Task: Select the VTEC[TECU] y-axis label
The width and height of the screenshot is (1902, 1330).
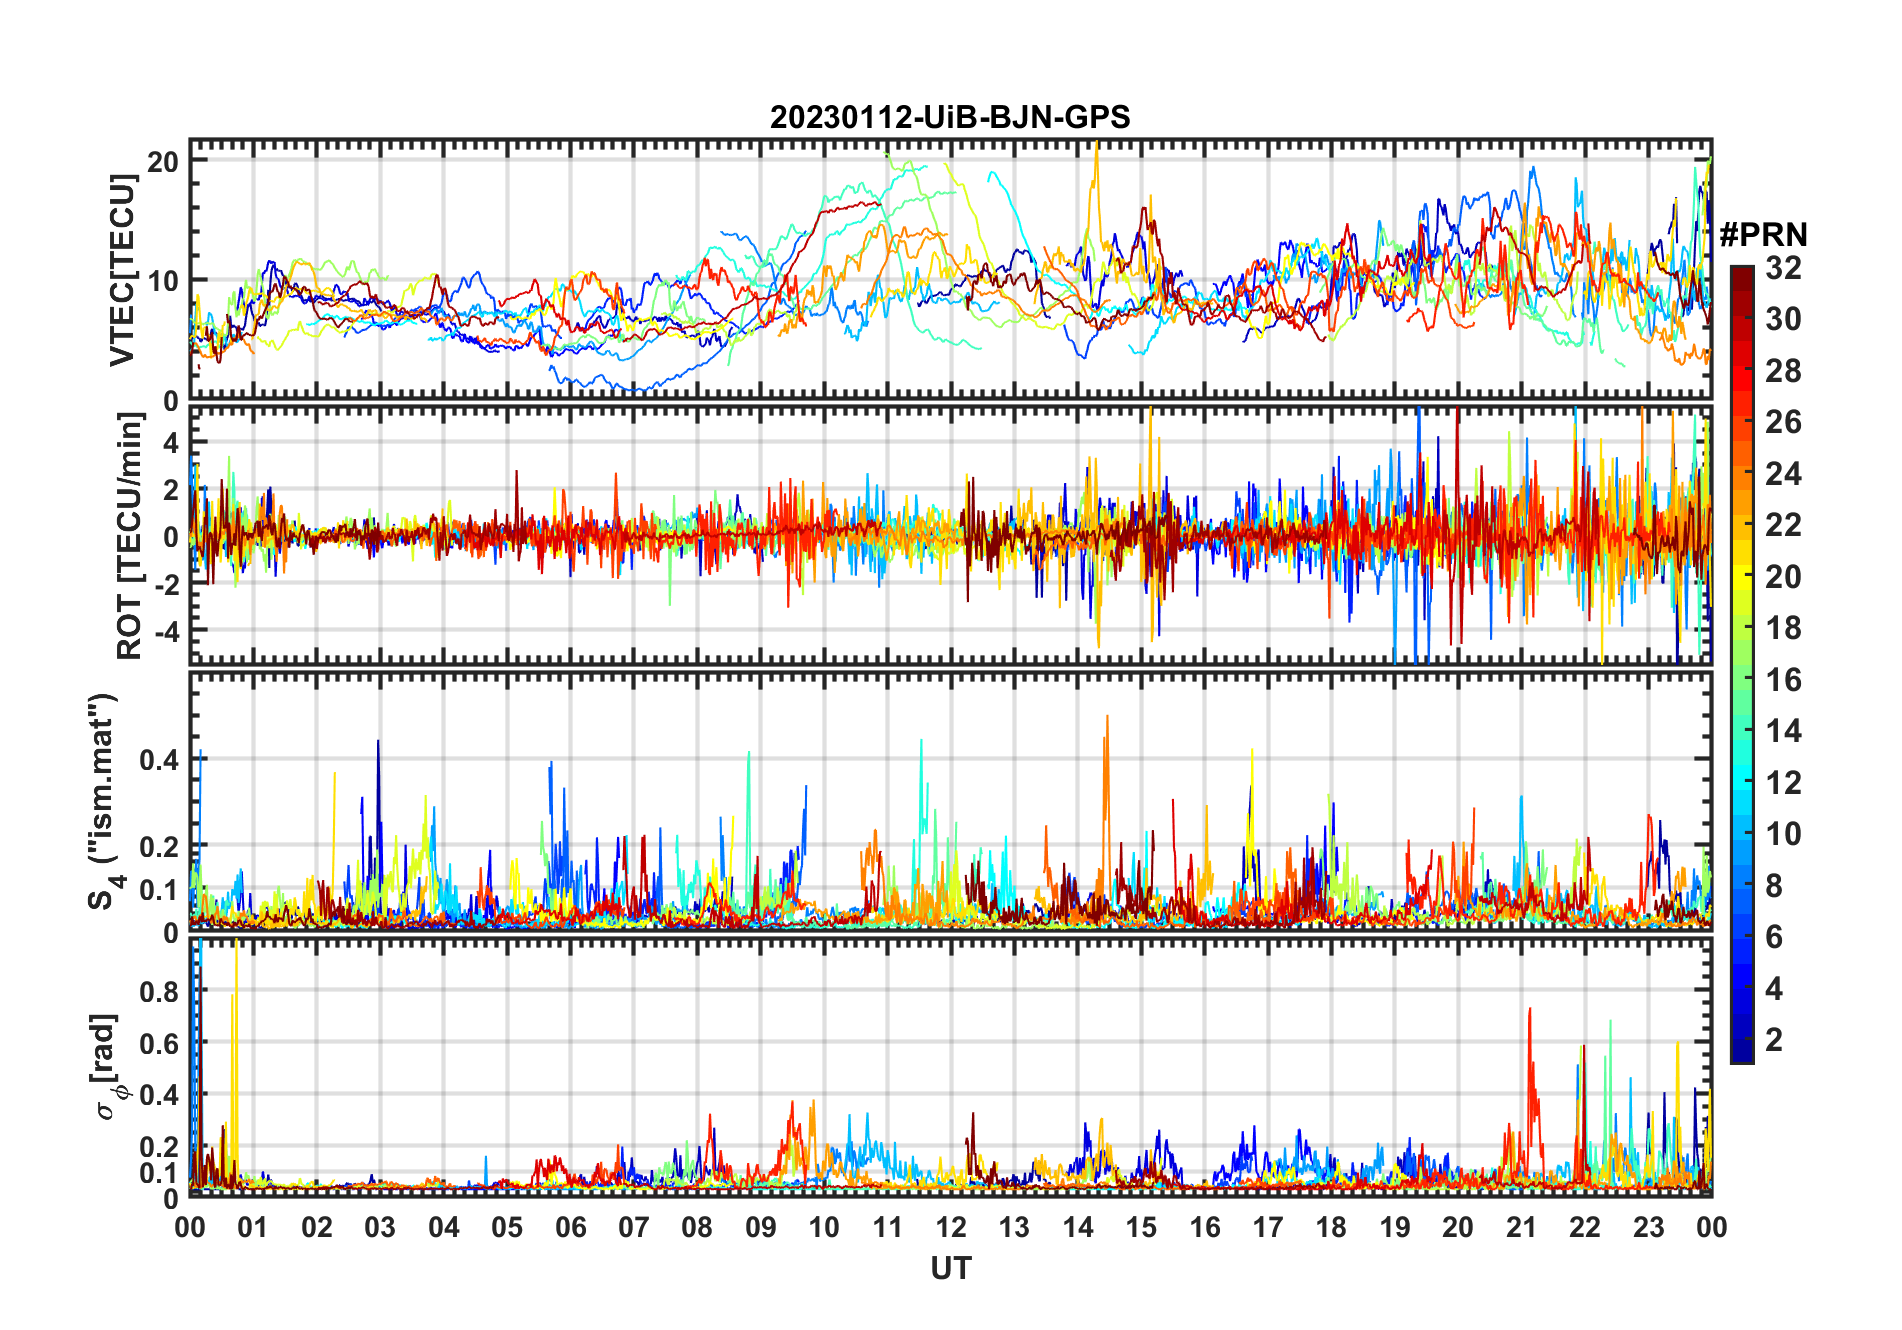Action: pos(122,270)
